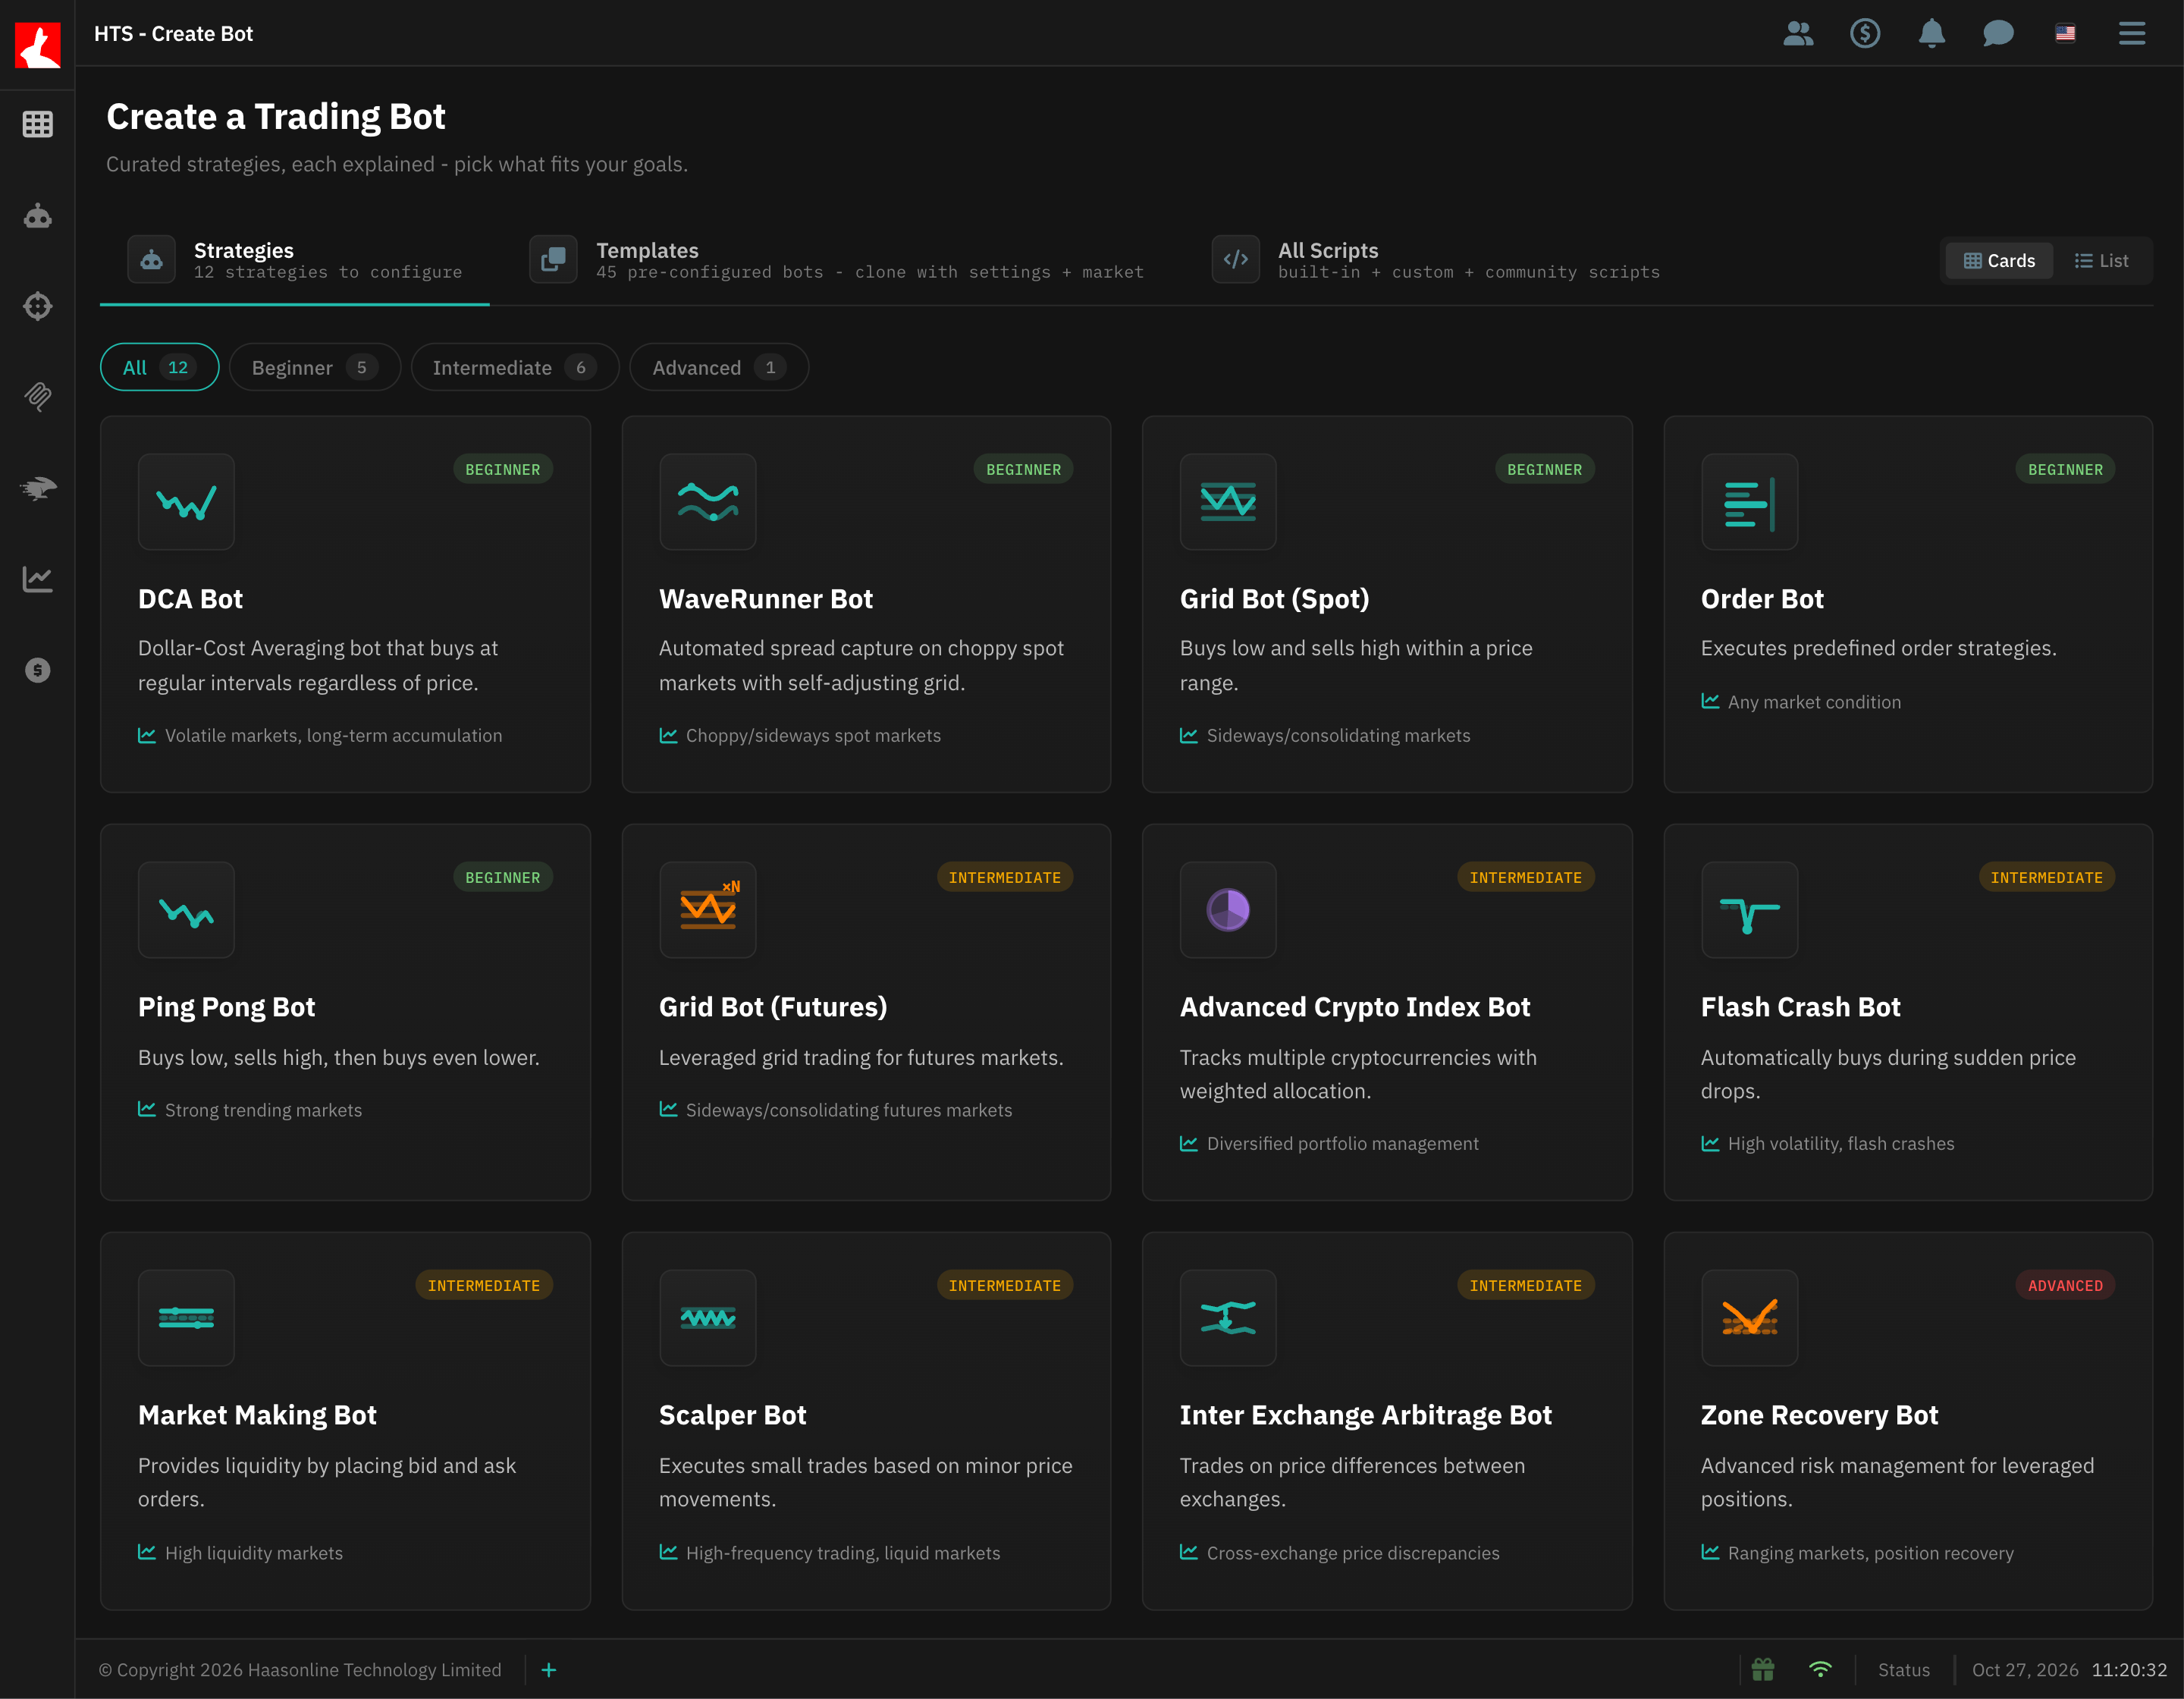This screenshot has width=2184, height=1699.
Task: Click the plus icon in the footer
Action: click(549, 1669)
